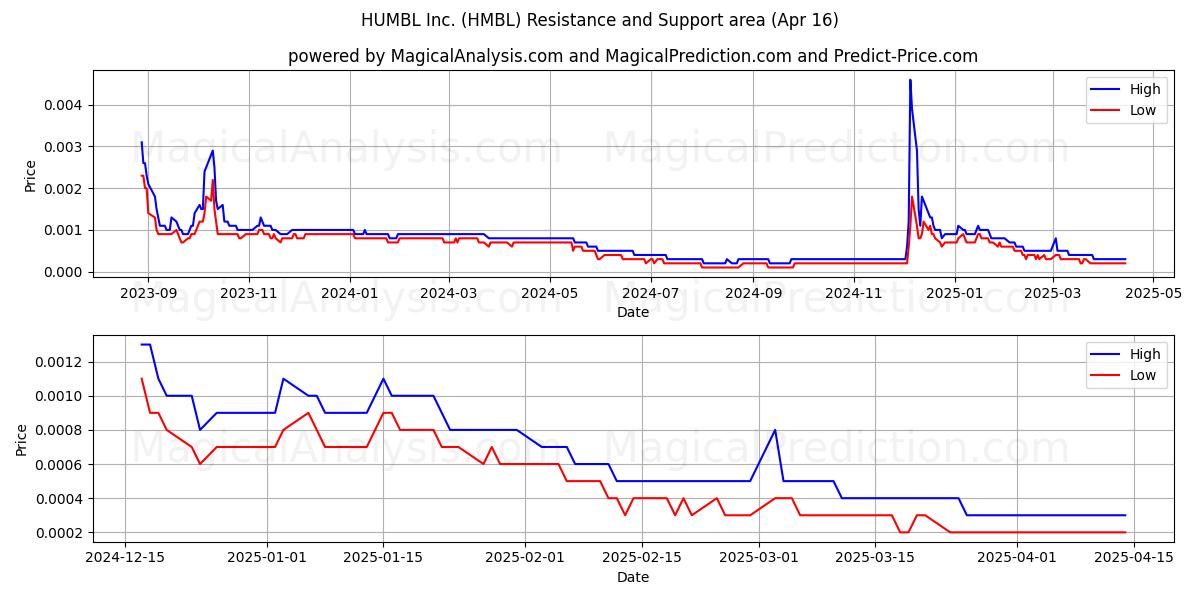1200x600 pixels.
Task: Click the '2025-01-15' x-axis tick label
Action: [x=383, y=558]
